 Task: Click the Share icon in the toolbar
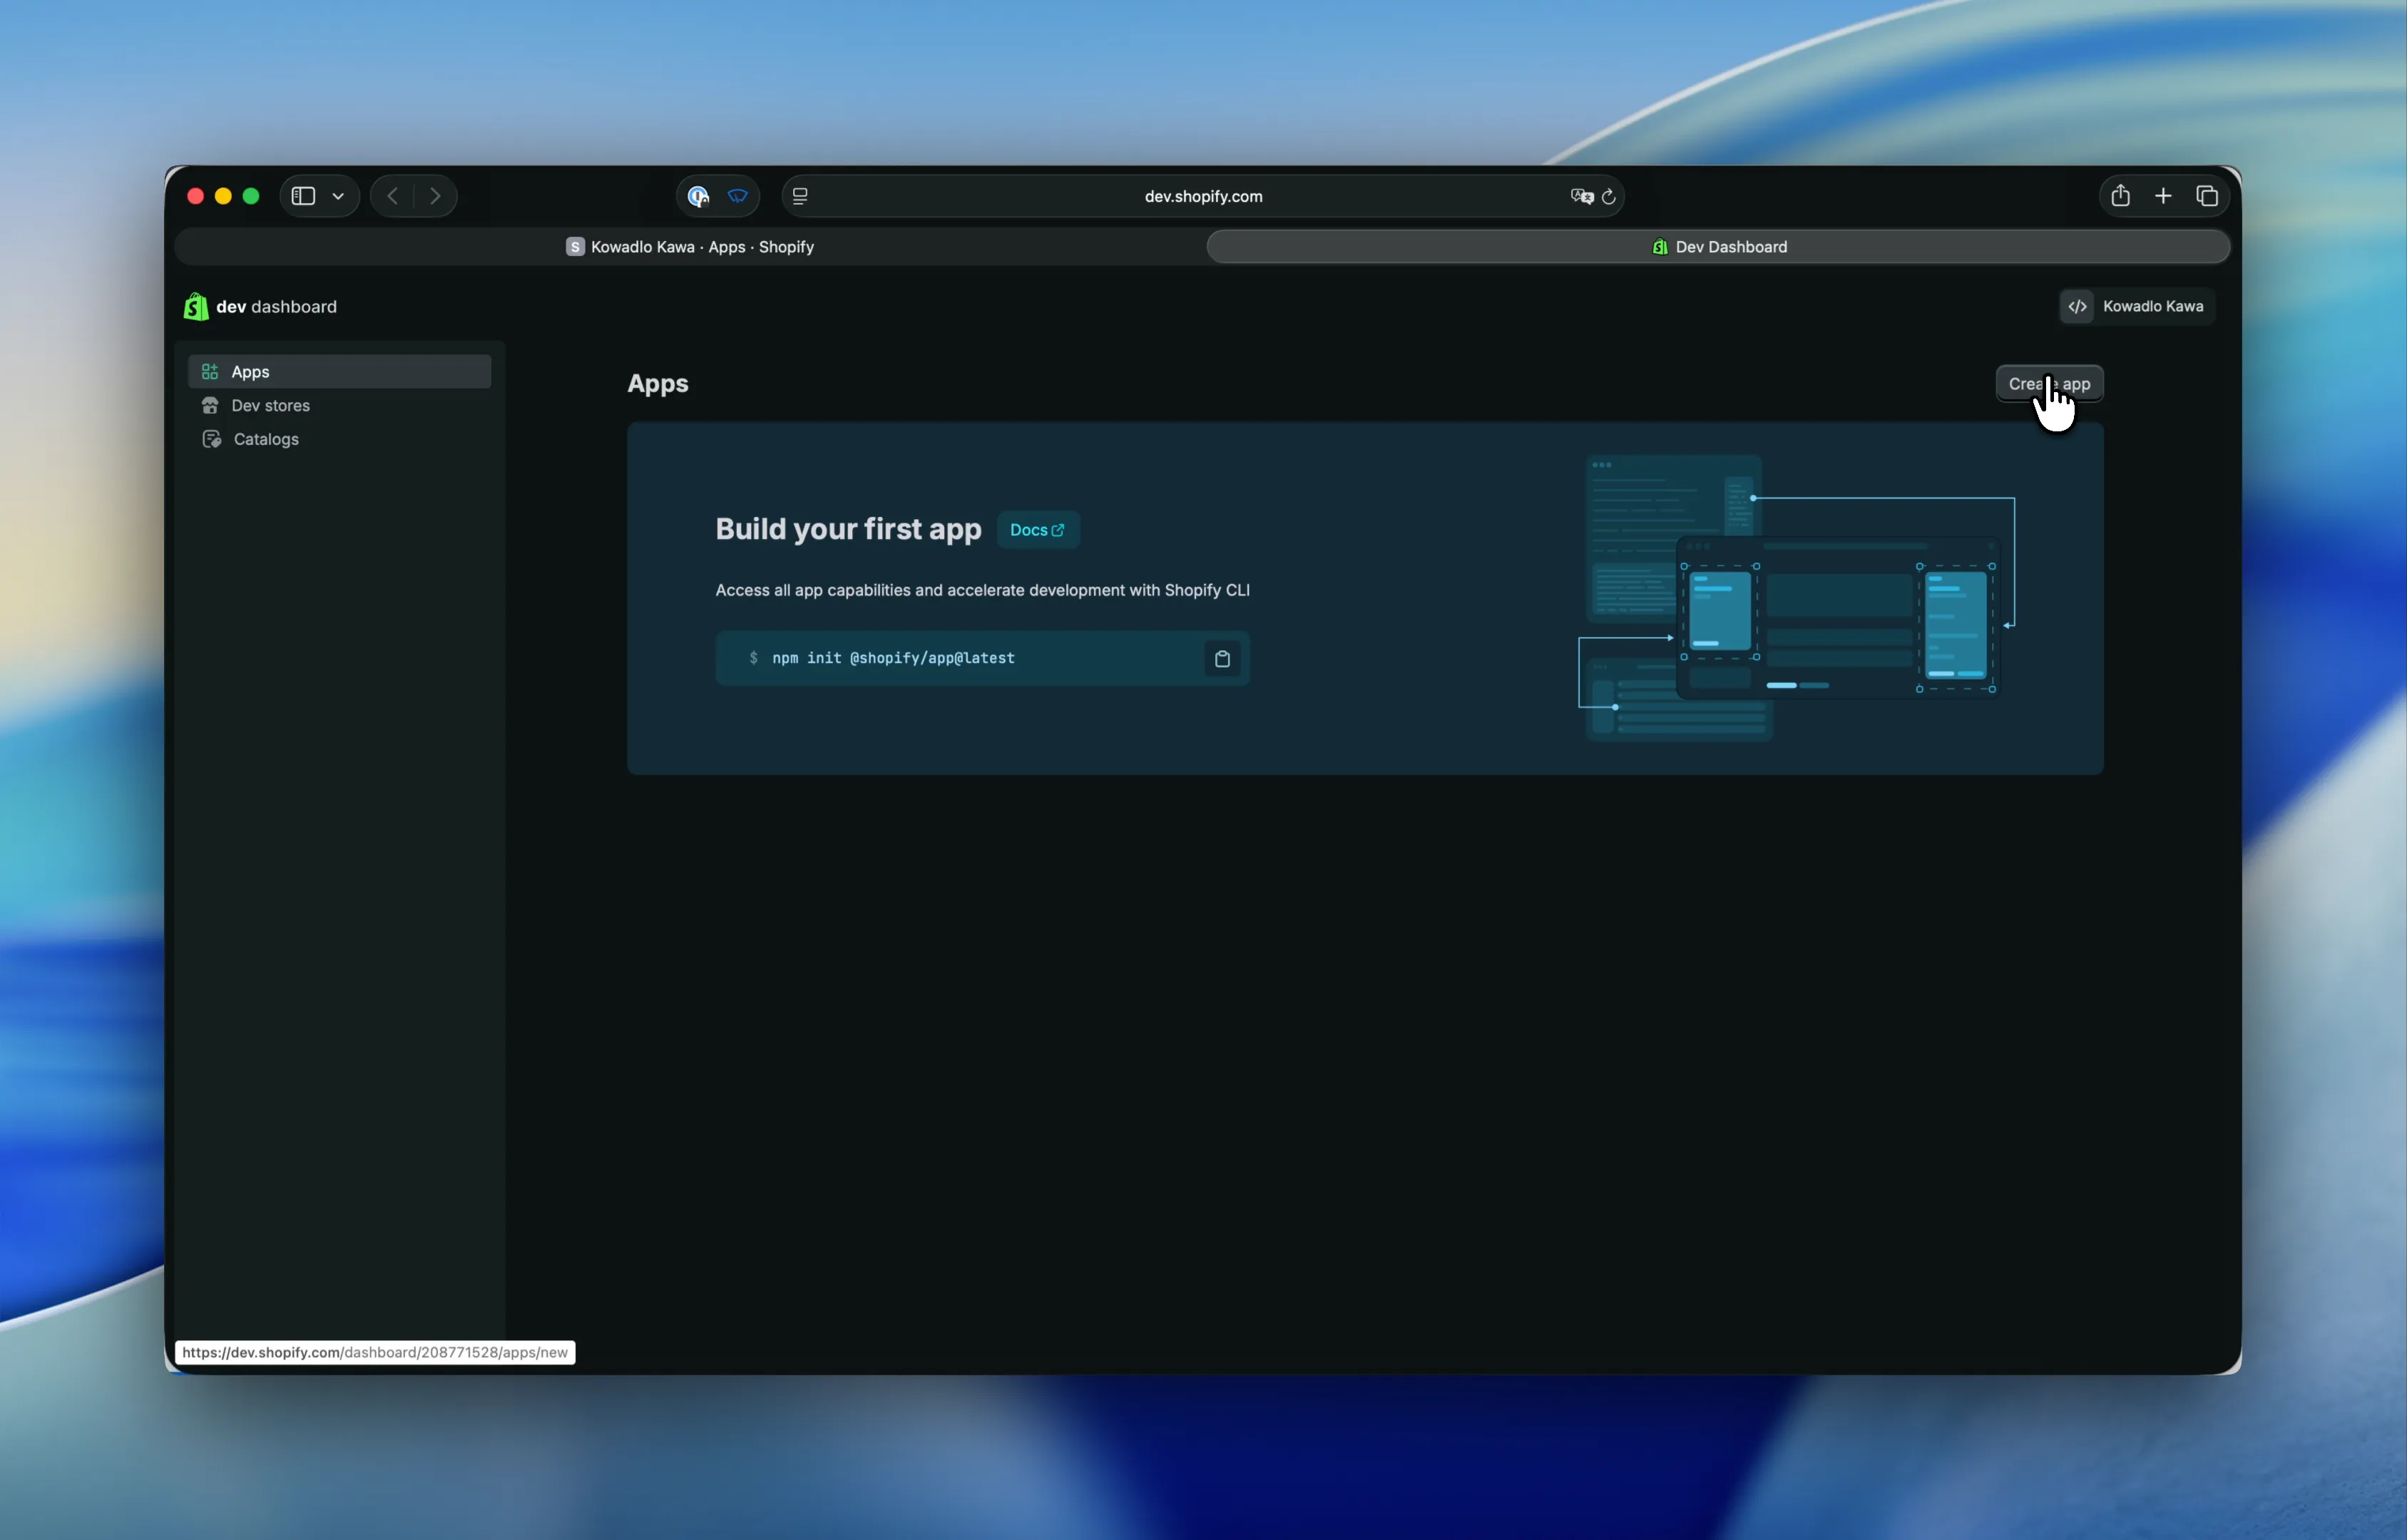2120,196
